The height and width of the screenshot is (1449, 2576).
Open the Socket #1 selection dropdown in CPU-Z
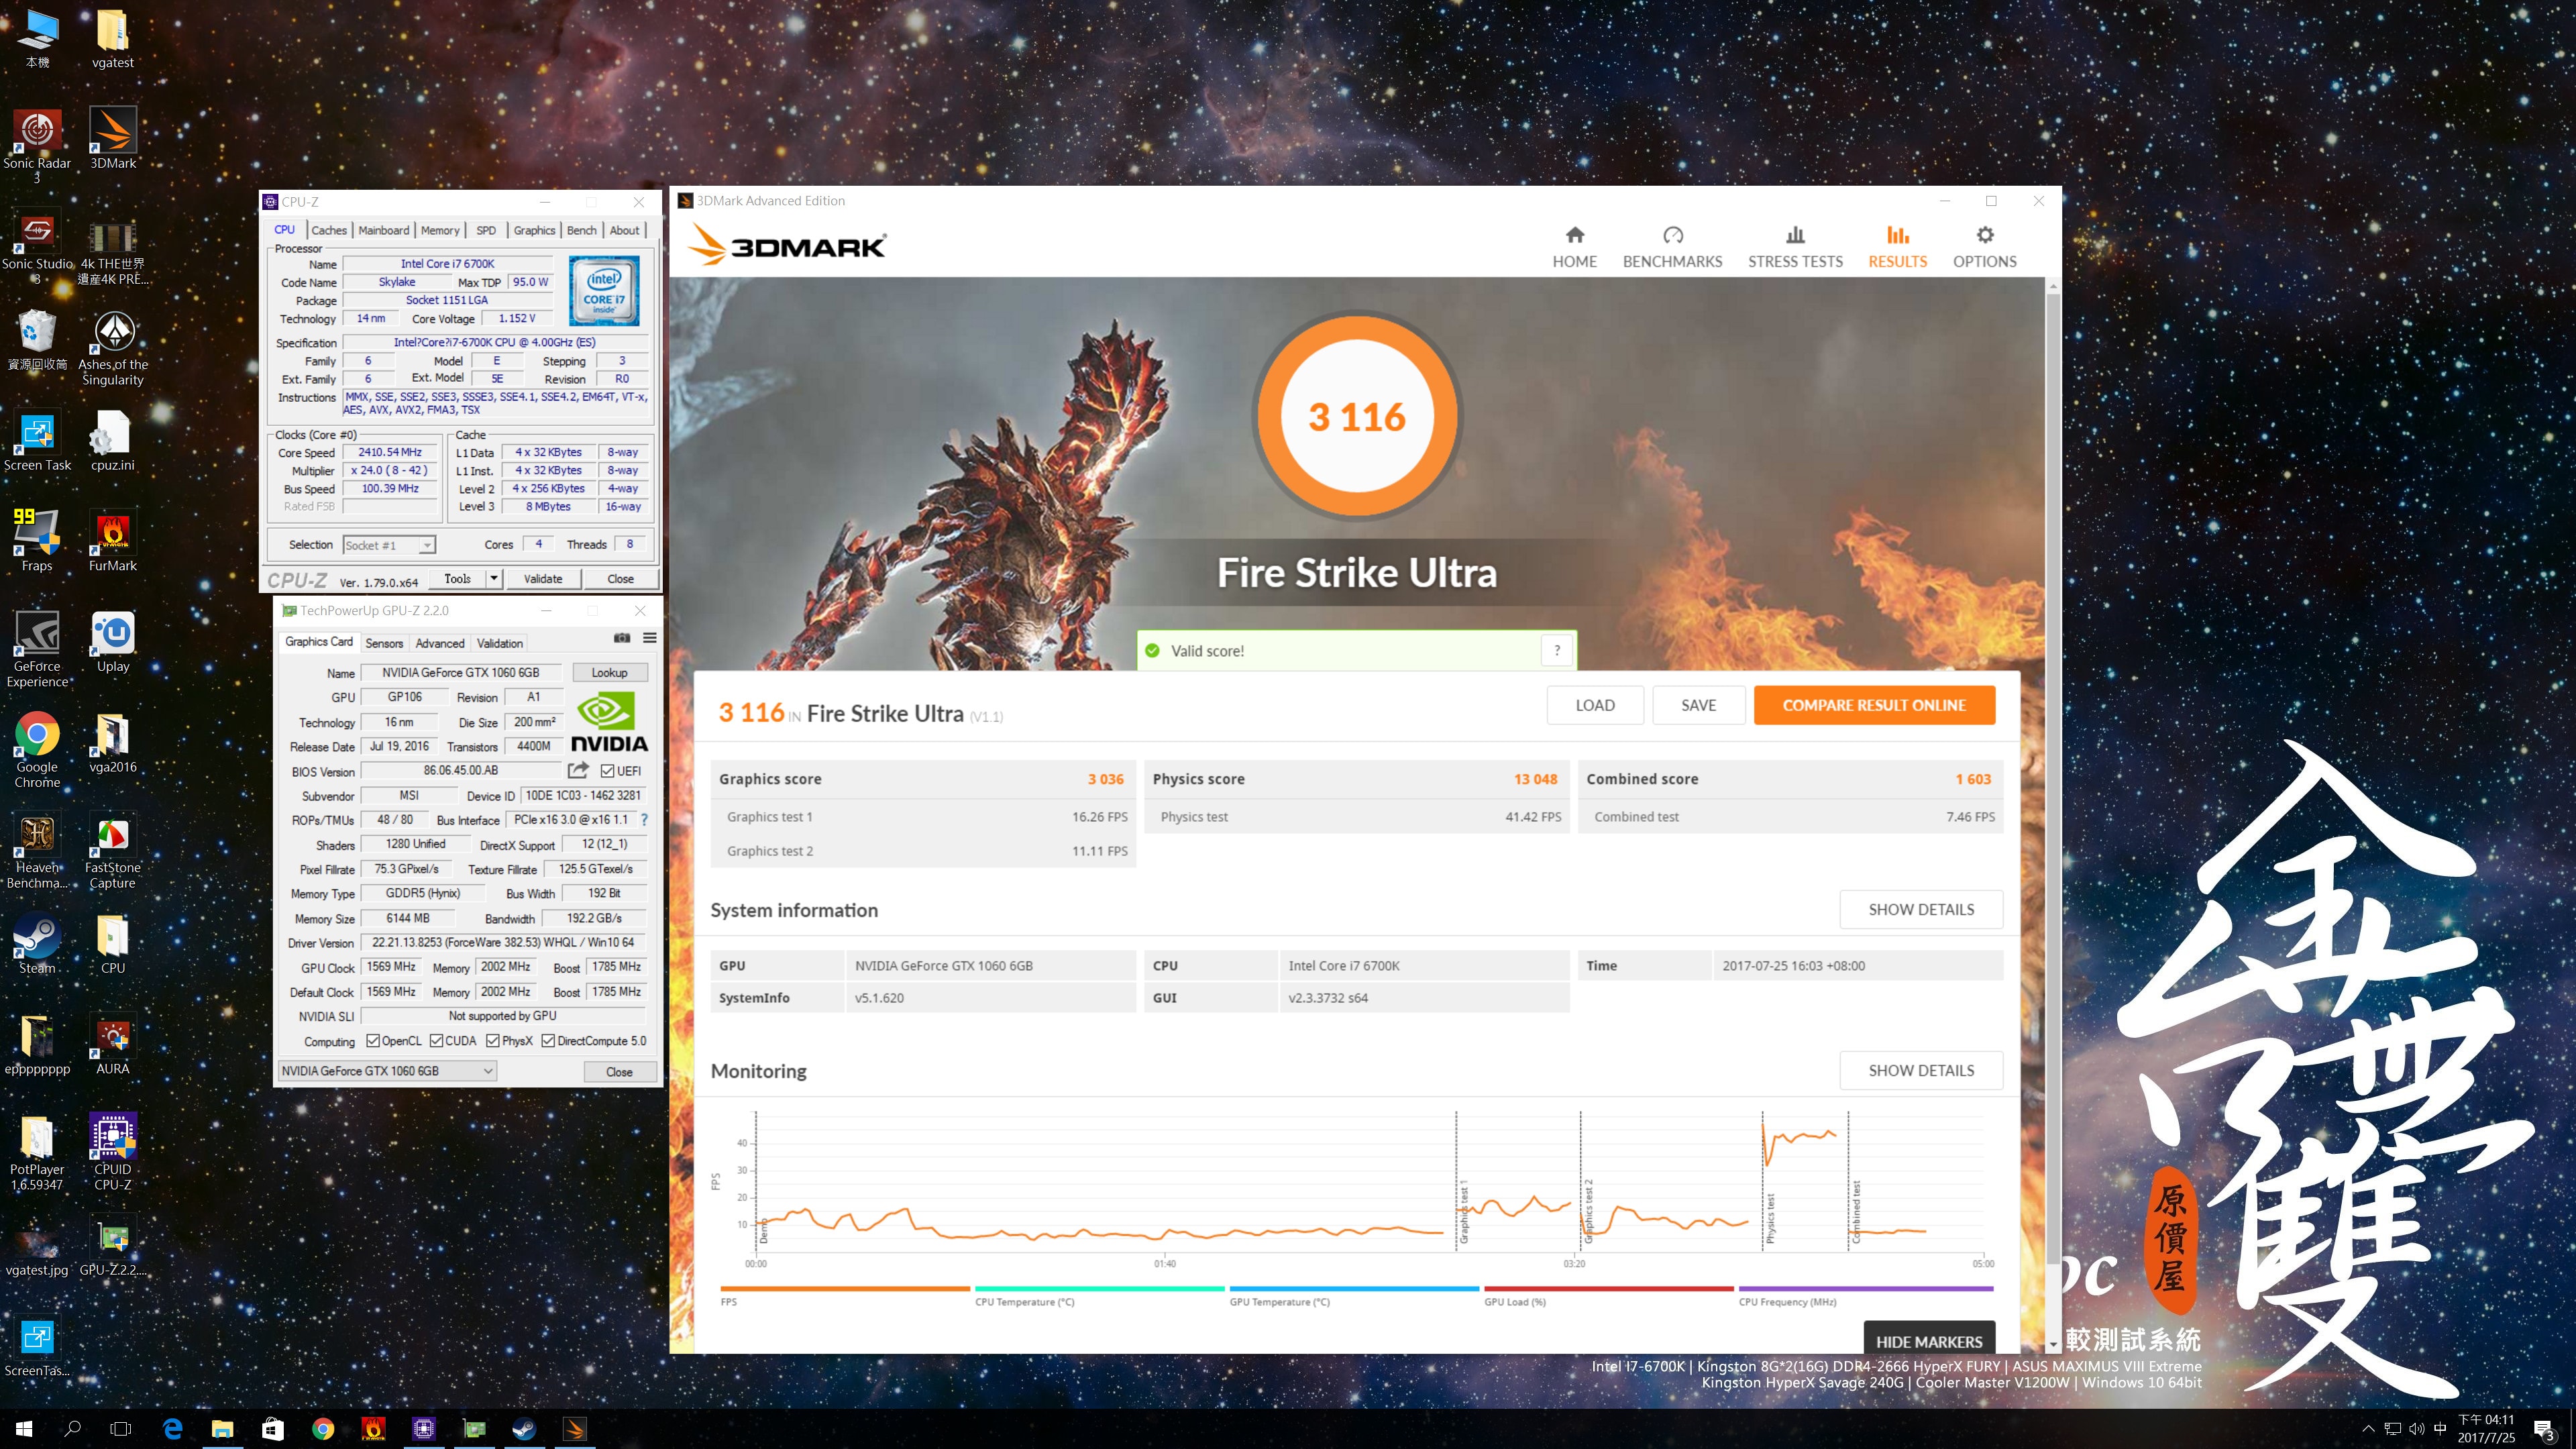coord(389,545)
